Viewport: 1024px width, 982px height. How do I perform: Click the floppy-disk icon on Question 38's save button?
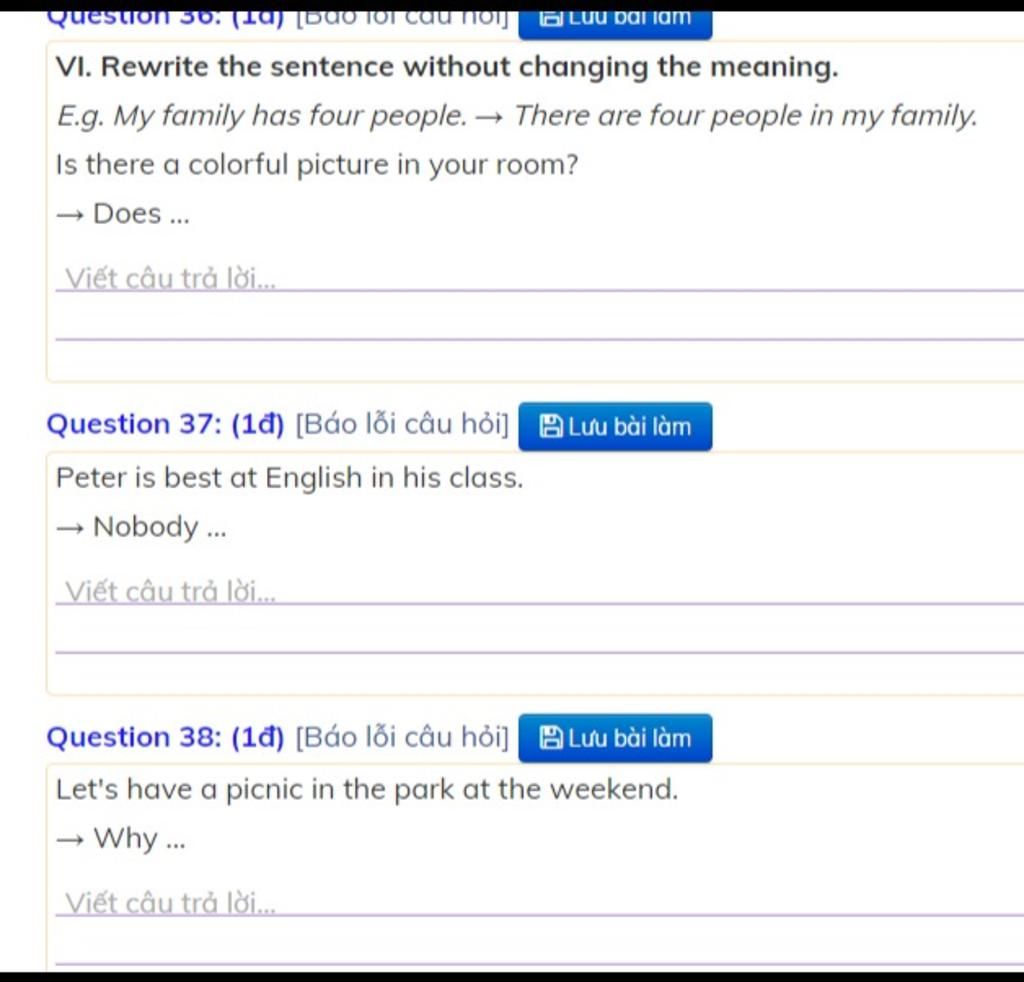(551, 739)
